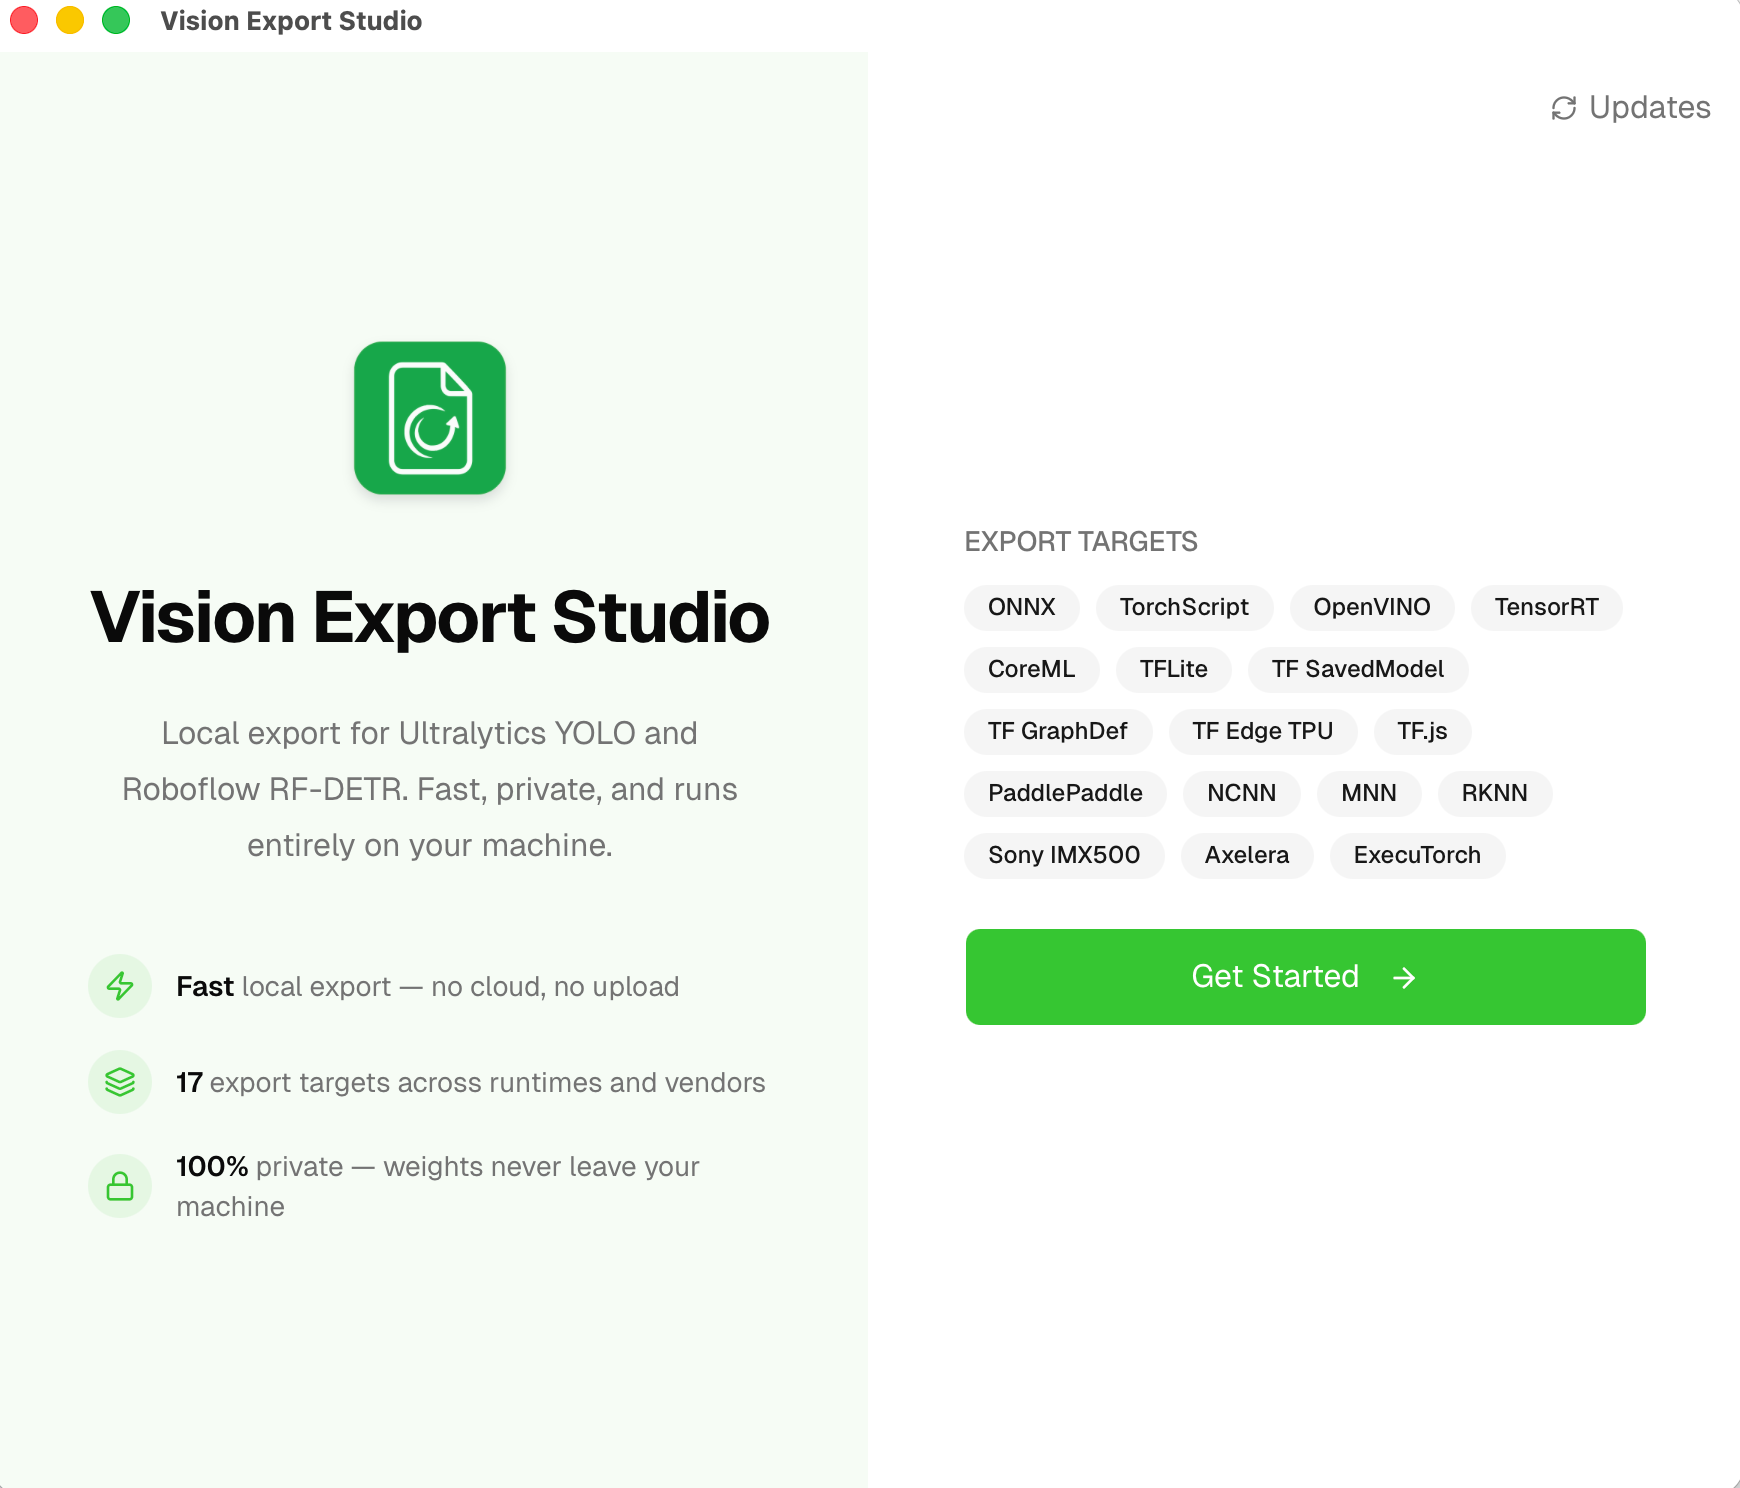Viewport: 1740px width, 1488px height.
Task: Select the ONNX export target chip
Action: click(1022, 607)
